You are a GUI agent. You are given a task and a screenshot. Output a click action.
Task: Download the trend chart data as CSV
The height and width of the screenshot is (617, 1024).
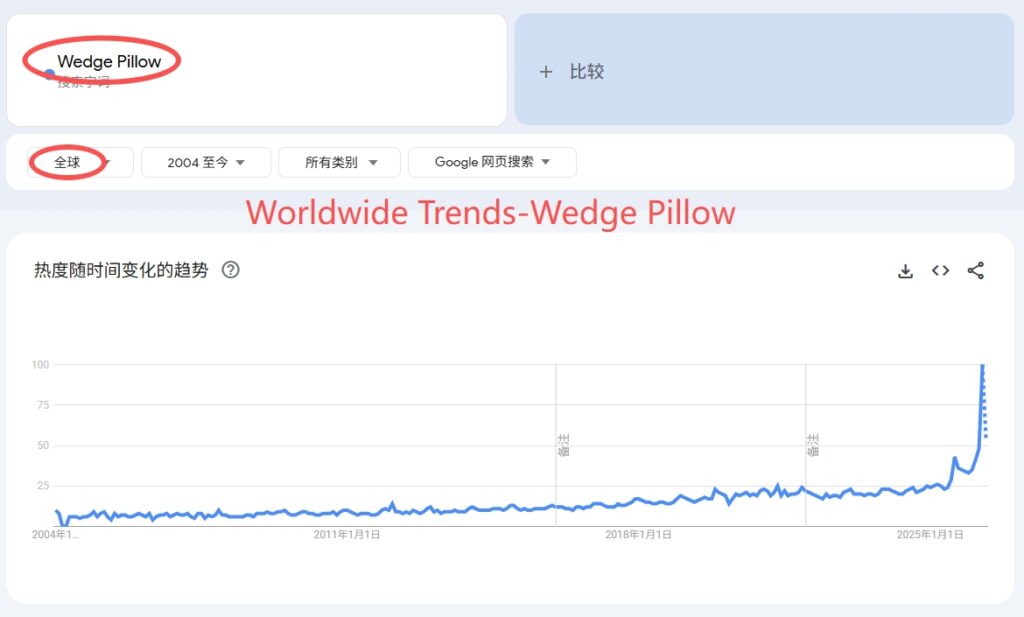coord(905,271)
